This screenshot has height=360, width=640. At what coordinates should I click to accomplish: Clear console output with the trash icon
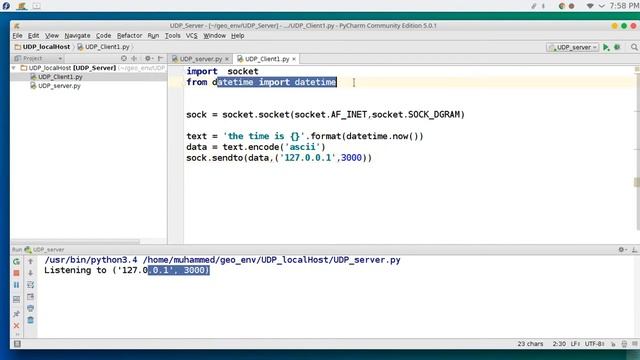tap(31, 320)
